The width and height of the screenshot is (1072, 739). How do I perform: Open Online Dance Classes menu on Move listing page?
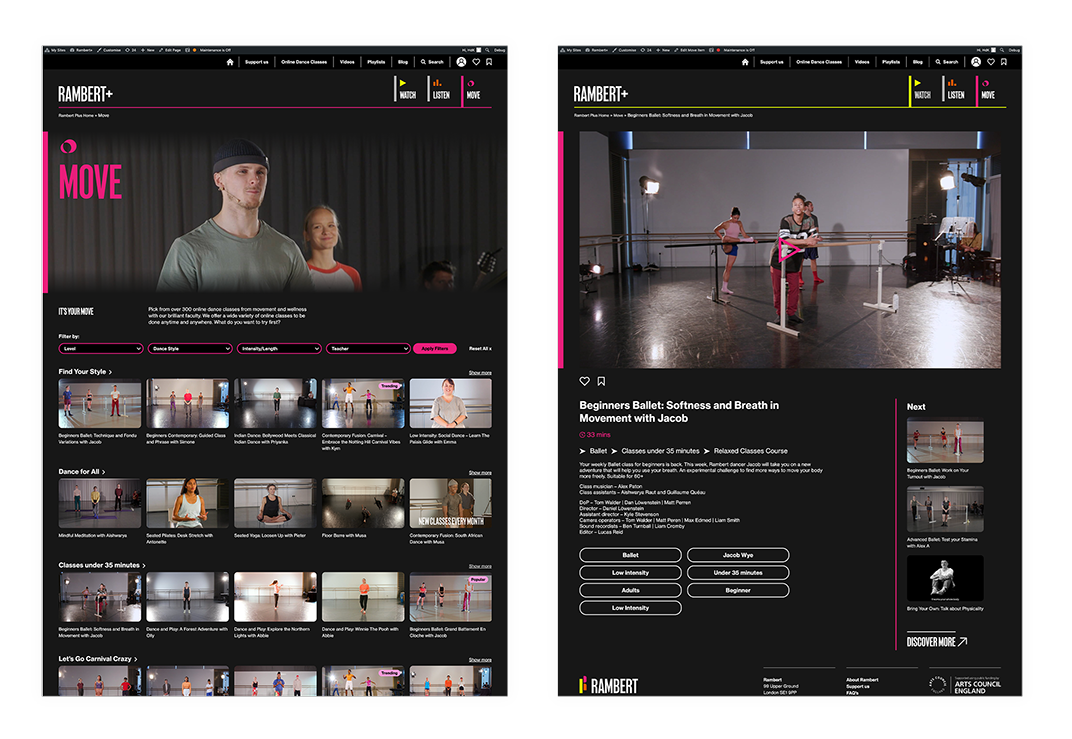click(x=304, y=62)
